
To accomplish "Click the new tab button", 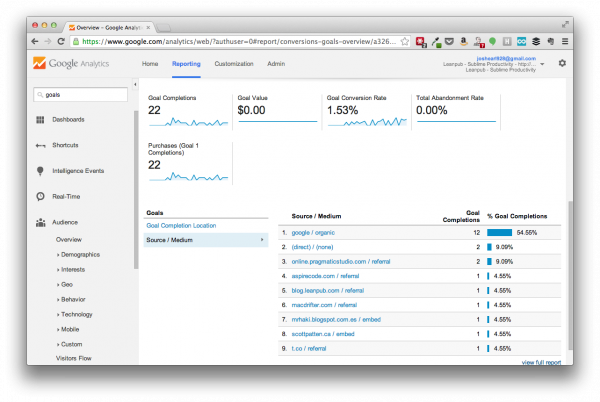I will [164, 28].
